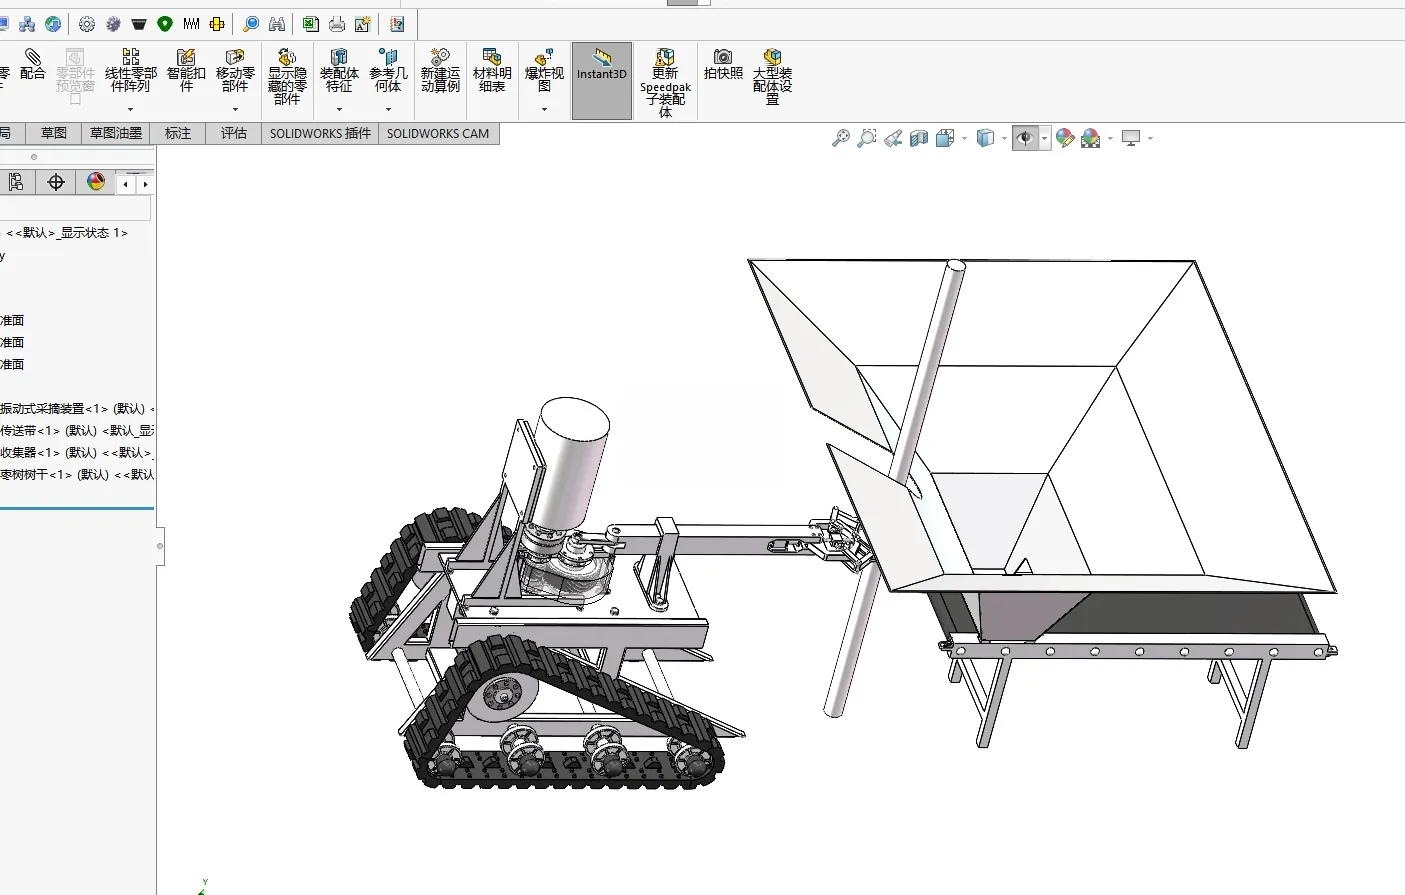Open 装配体特征 Assembly Features
This screenshot has width=1405, height=895.
click(x=339, y=71)
